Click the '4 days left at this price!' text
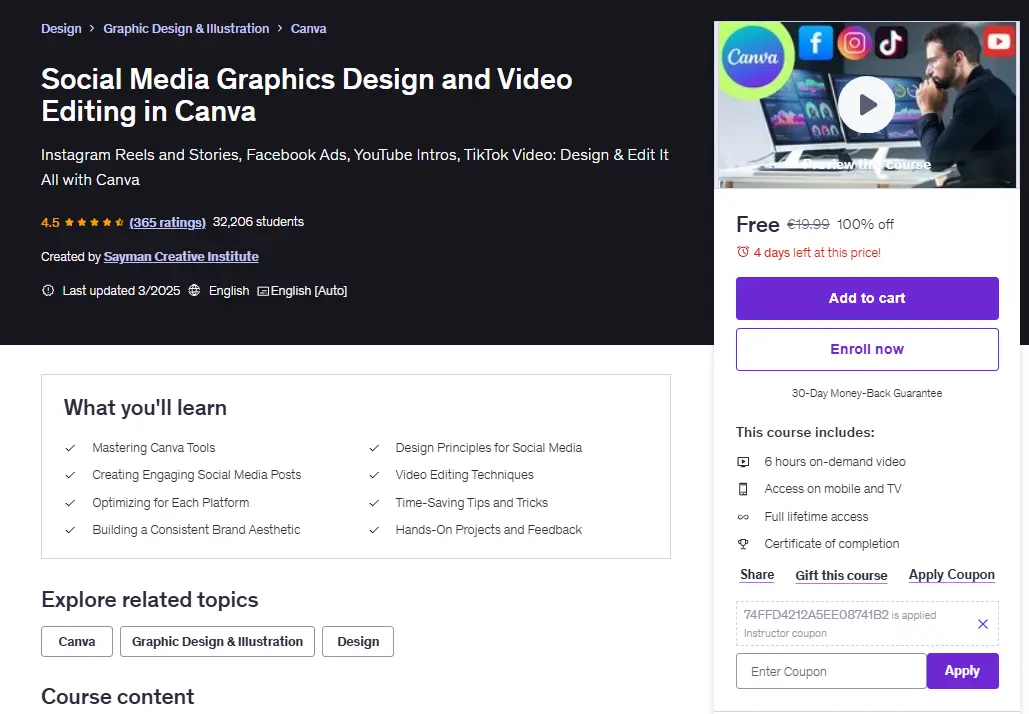This screenshot has width=1029, height=714. [x=817, y=253]
